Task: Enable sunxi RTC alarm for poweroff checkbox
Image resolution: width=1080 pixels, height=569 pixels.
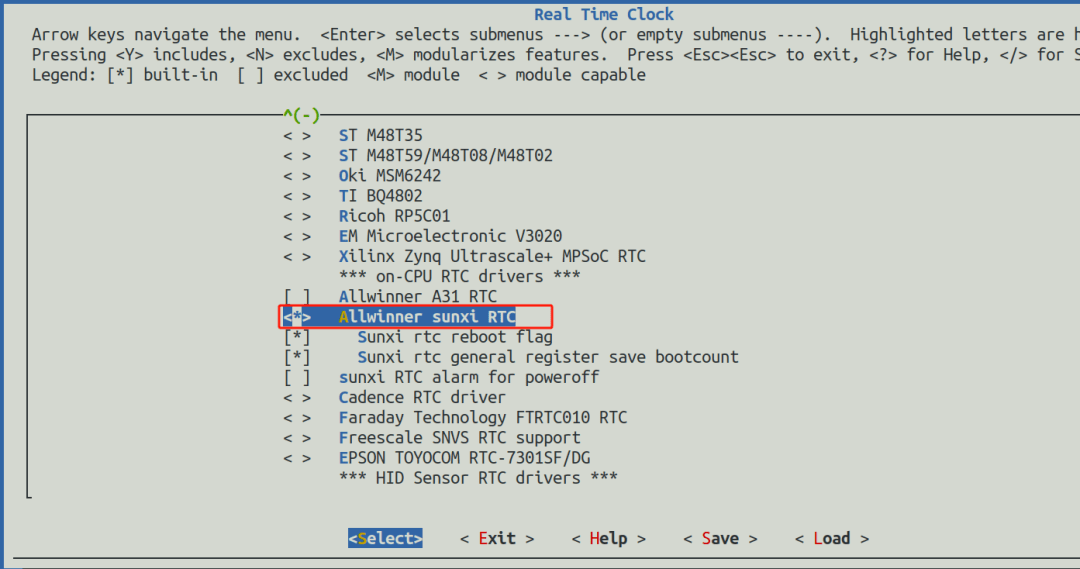Action: pyautogui.click(x=297, y=377)
